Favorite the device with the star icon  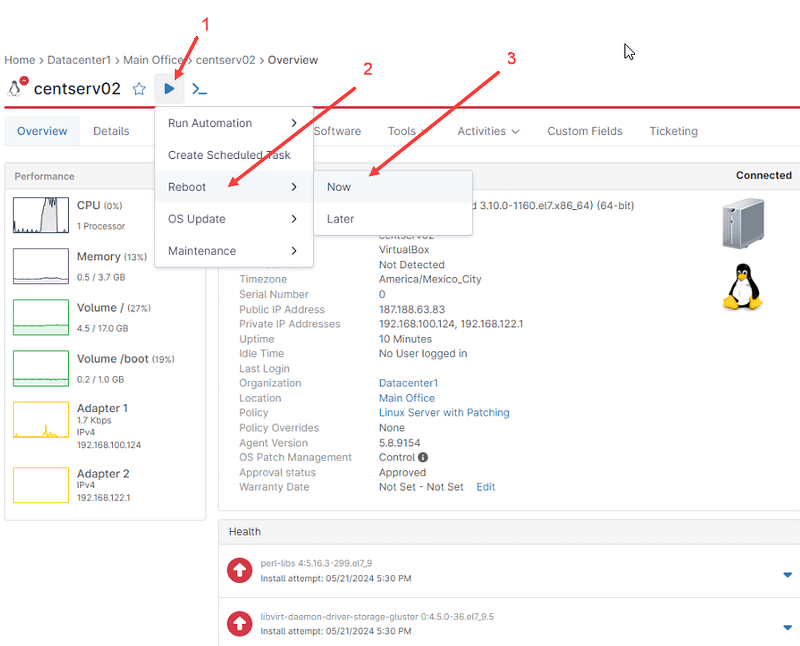(140, 89)
